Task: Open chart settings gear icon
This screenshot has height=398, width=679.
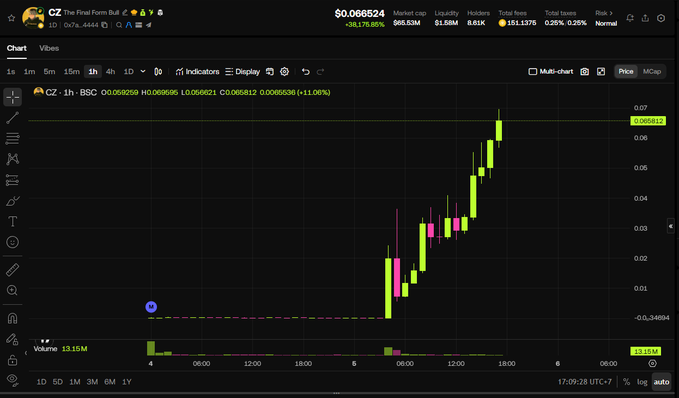Action: pos(285,71)
